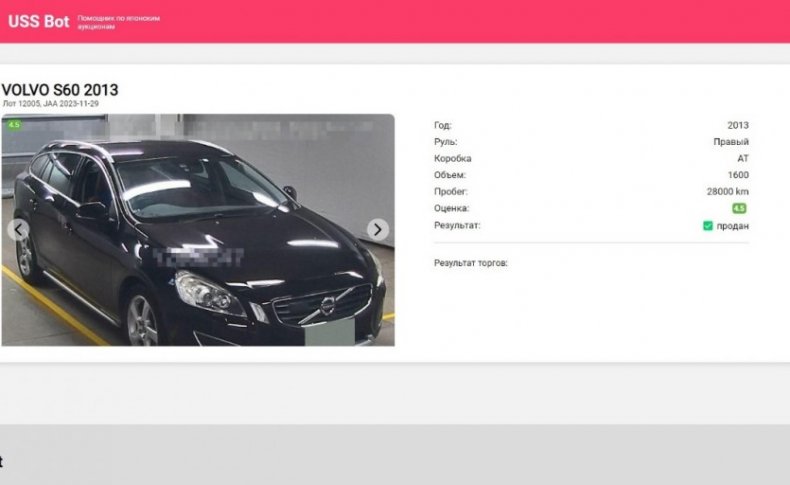
Task: Click the engine volume value 1600
Action: tap(738, 175)
